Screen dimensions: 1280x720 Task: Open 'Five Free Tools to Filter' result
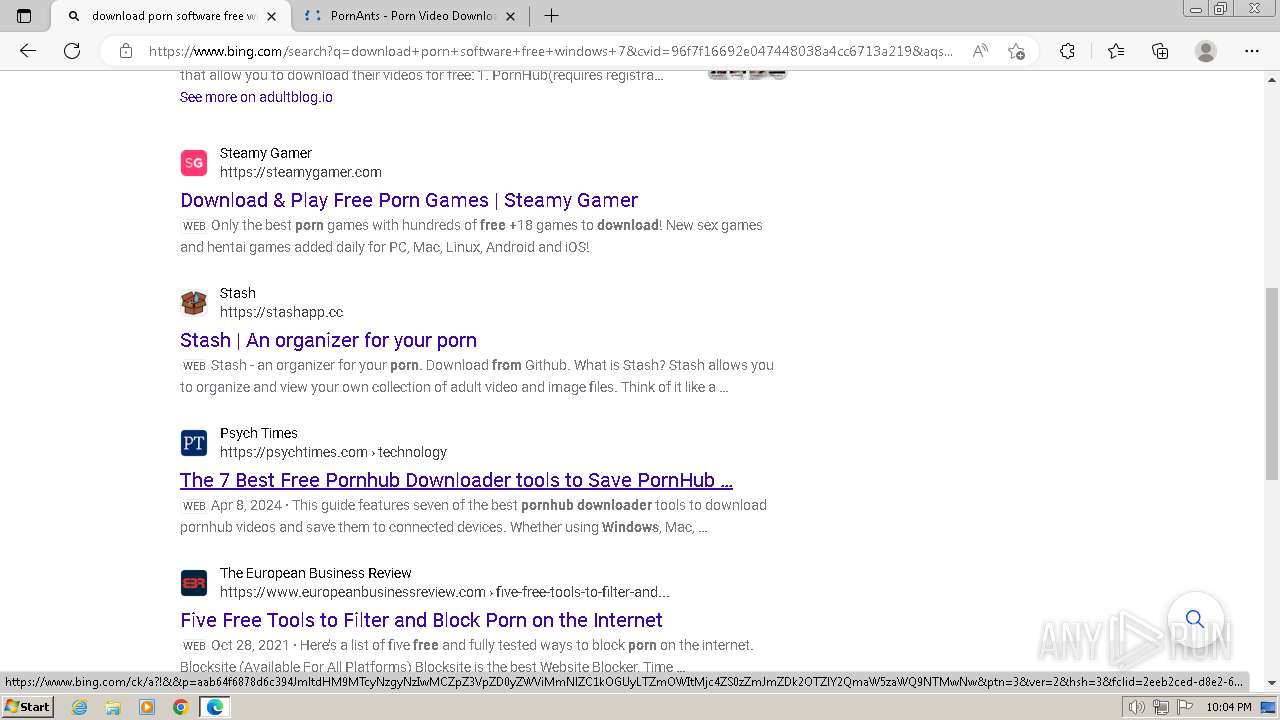(x=421, y=620)
